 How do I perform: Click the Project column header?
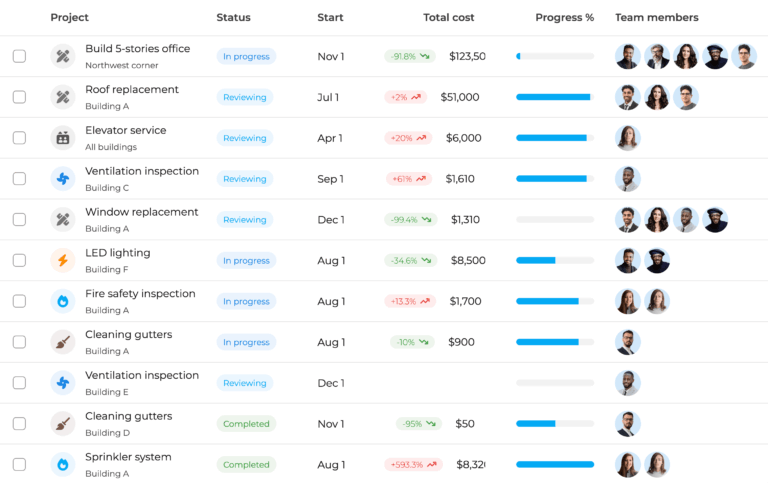pos(69,18)
